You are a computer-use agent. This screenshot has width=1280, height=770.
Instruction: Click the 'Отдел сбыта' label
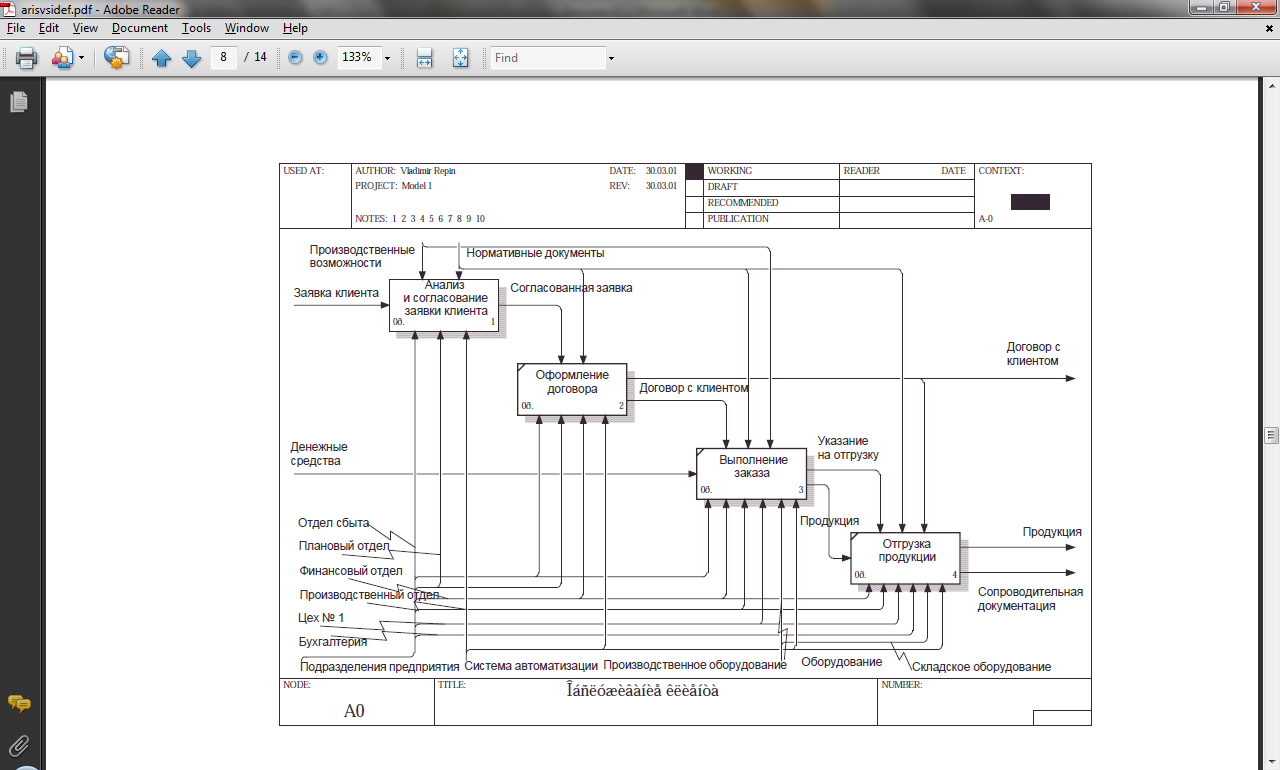tap(334, 522)
